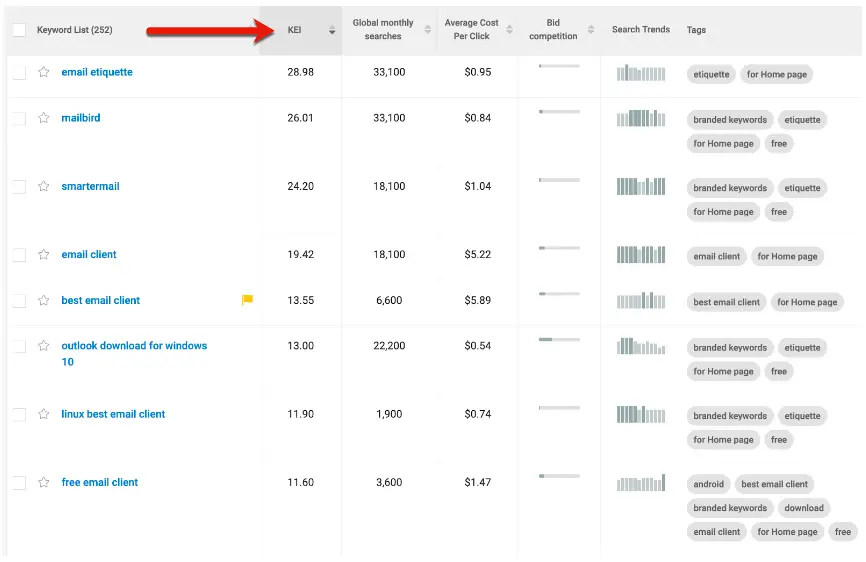The height and width of the screenshot is (562, 866).
Task: Click the email client tag on email client row
Action: click(x=716, y=257)
